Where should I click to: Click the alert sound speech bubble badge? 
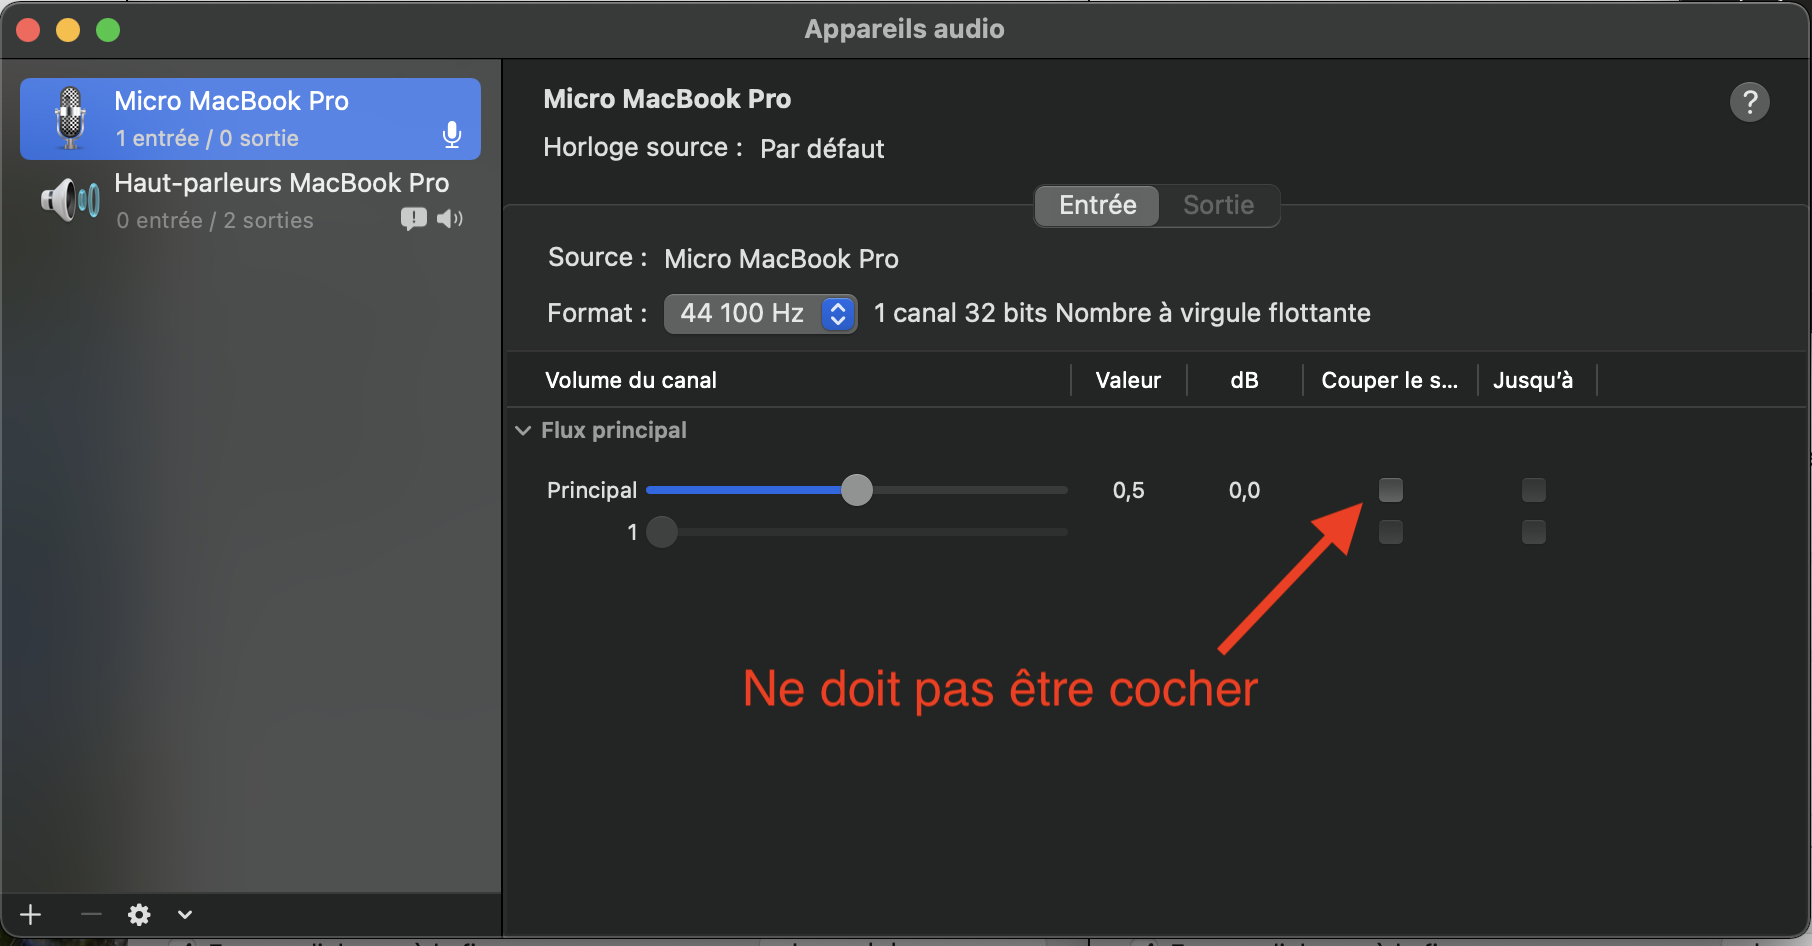click(413, 218)
